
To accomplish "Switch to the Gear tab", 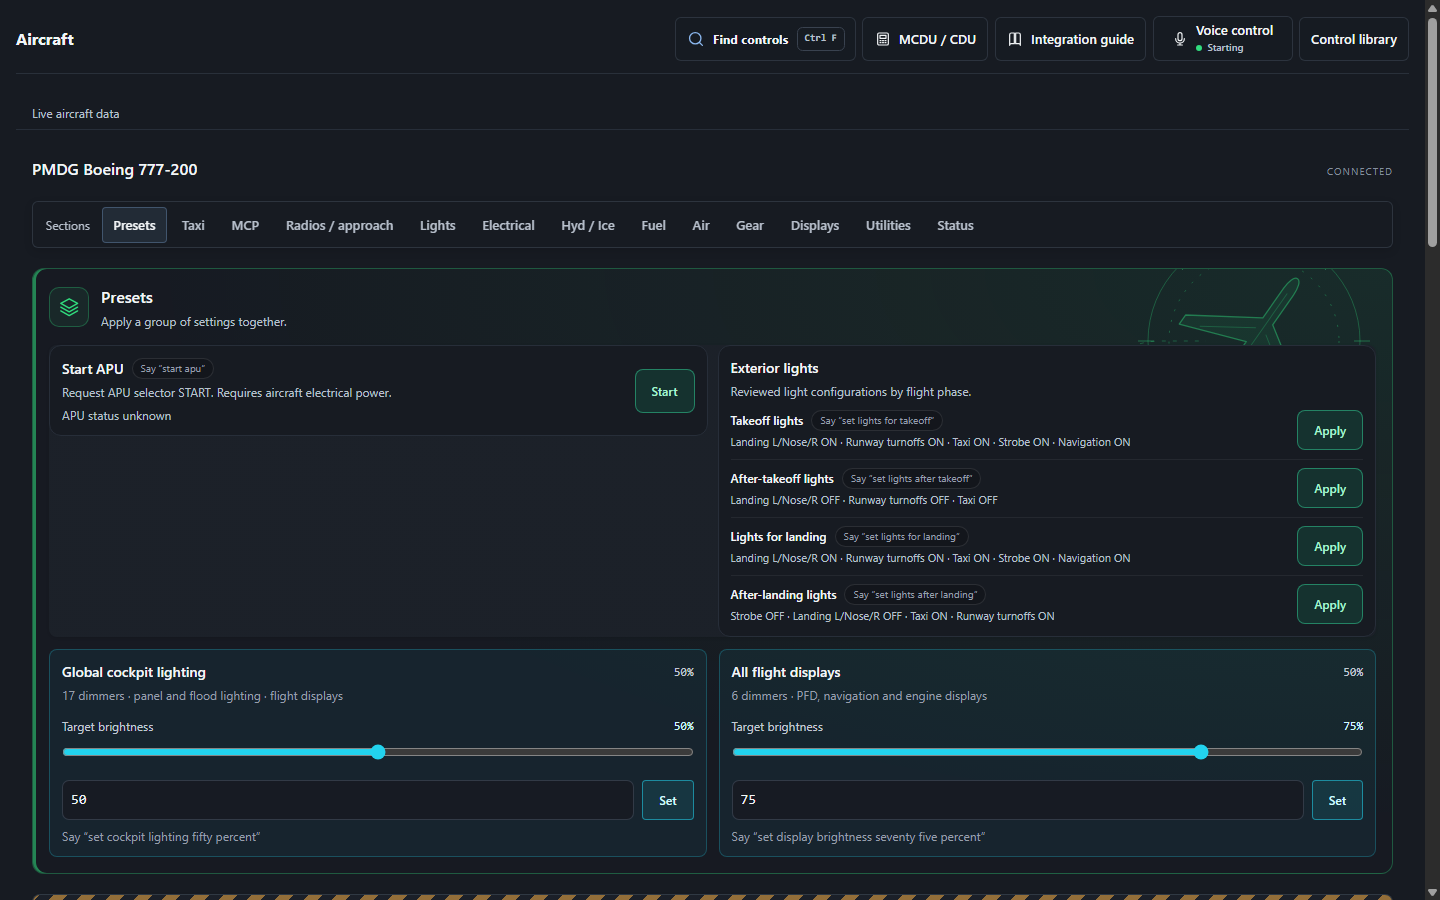I will [750, 225].
